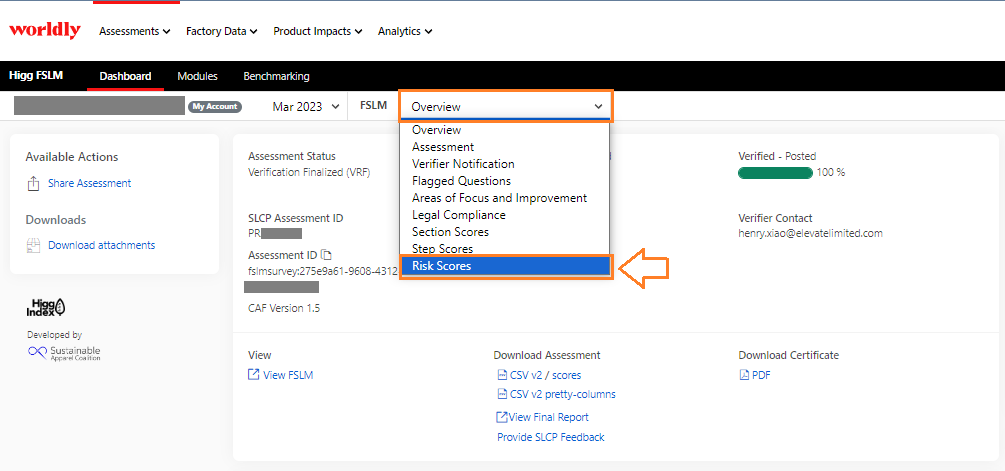Click the external-link icon beside View FSLM
This screenshot has height=471, width=1005.
tap(253, 375)
